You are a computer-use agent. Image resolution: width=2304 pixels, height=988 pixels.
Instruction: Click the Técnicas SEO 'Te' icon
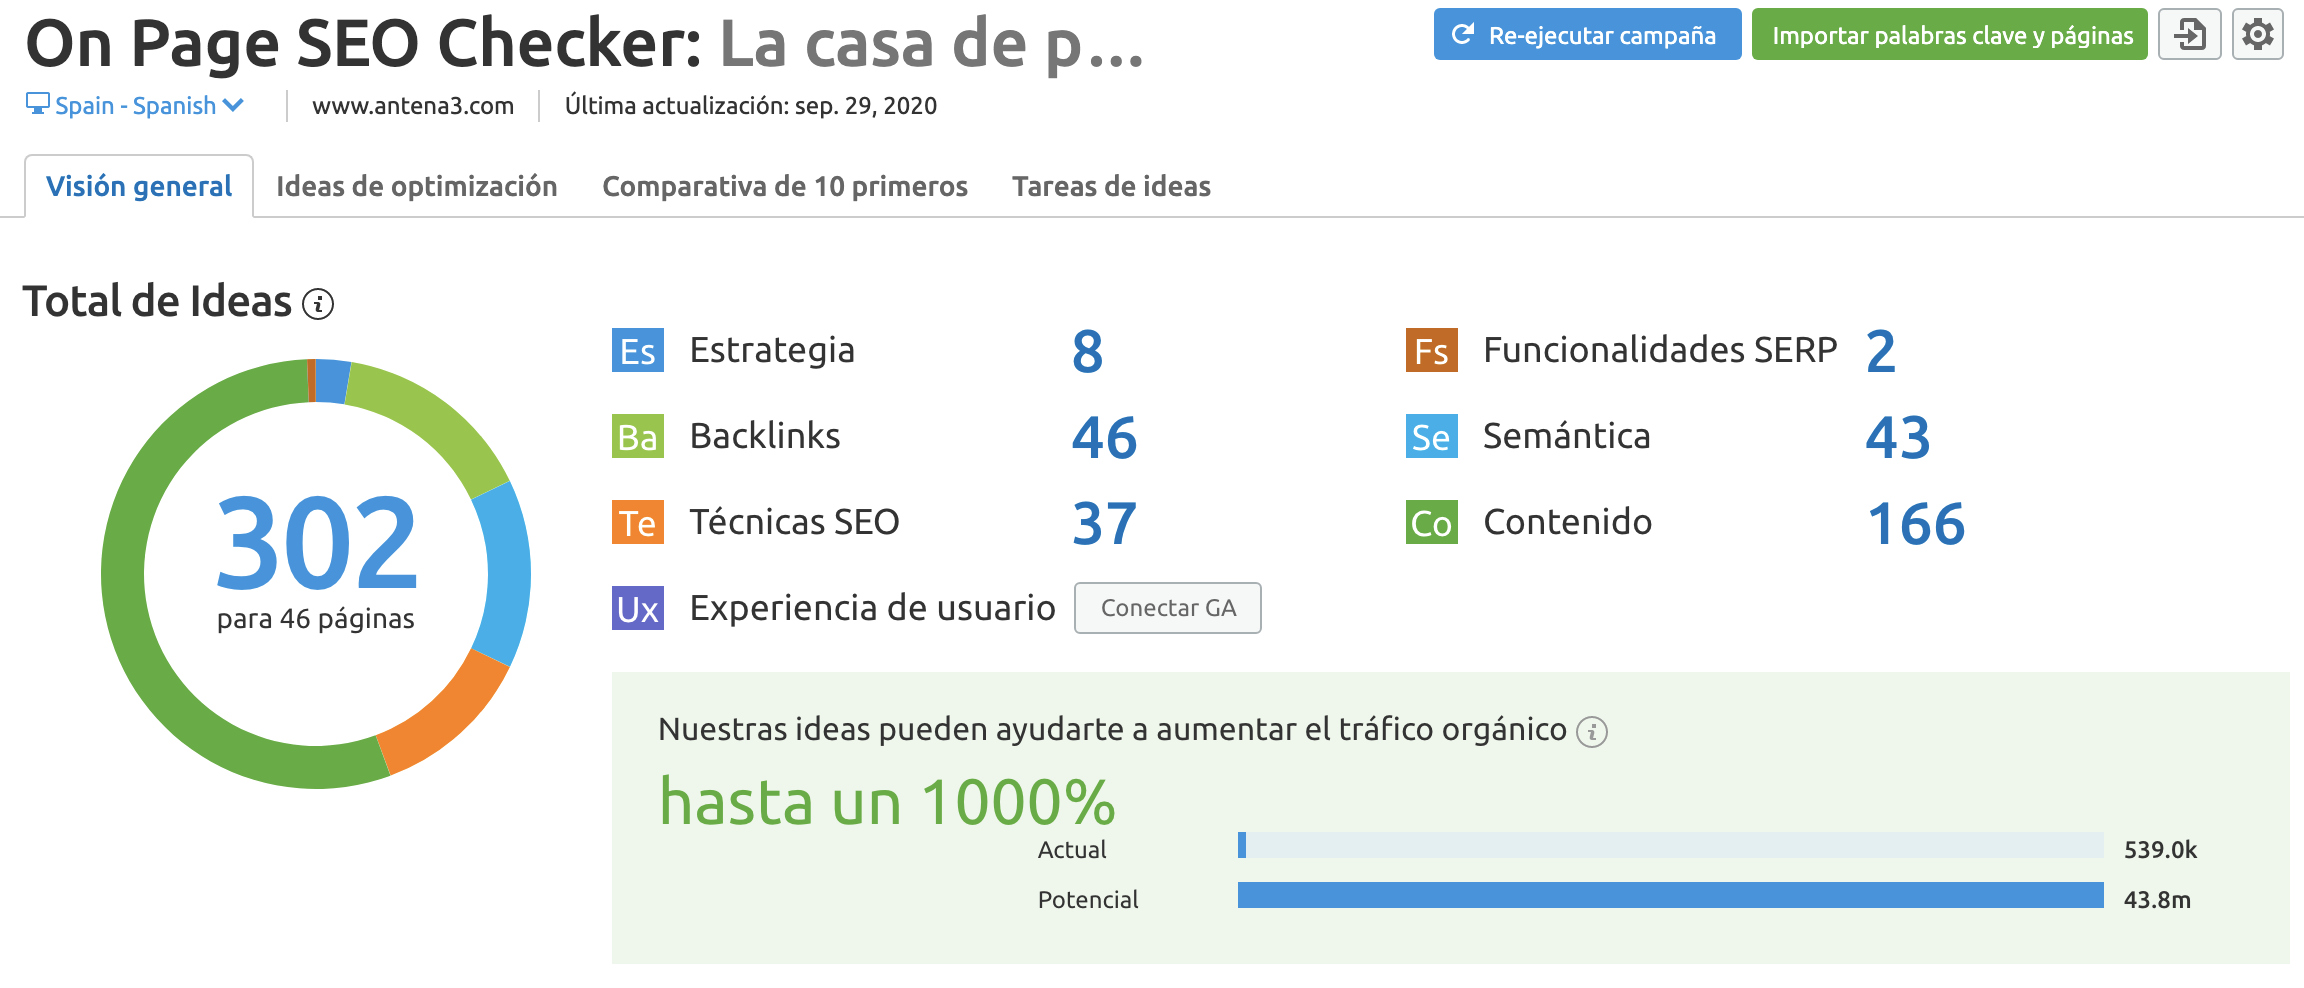637,523
